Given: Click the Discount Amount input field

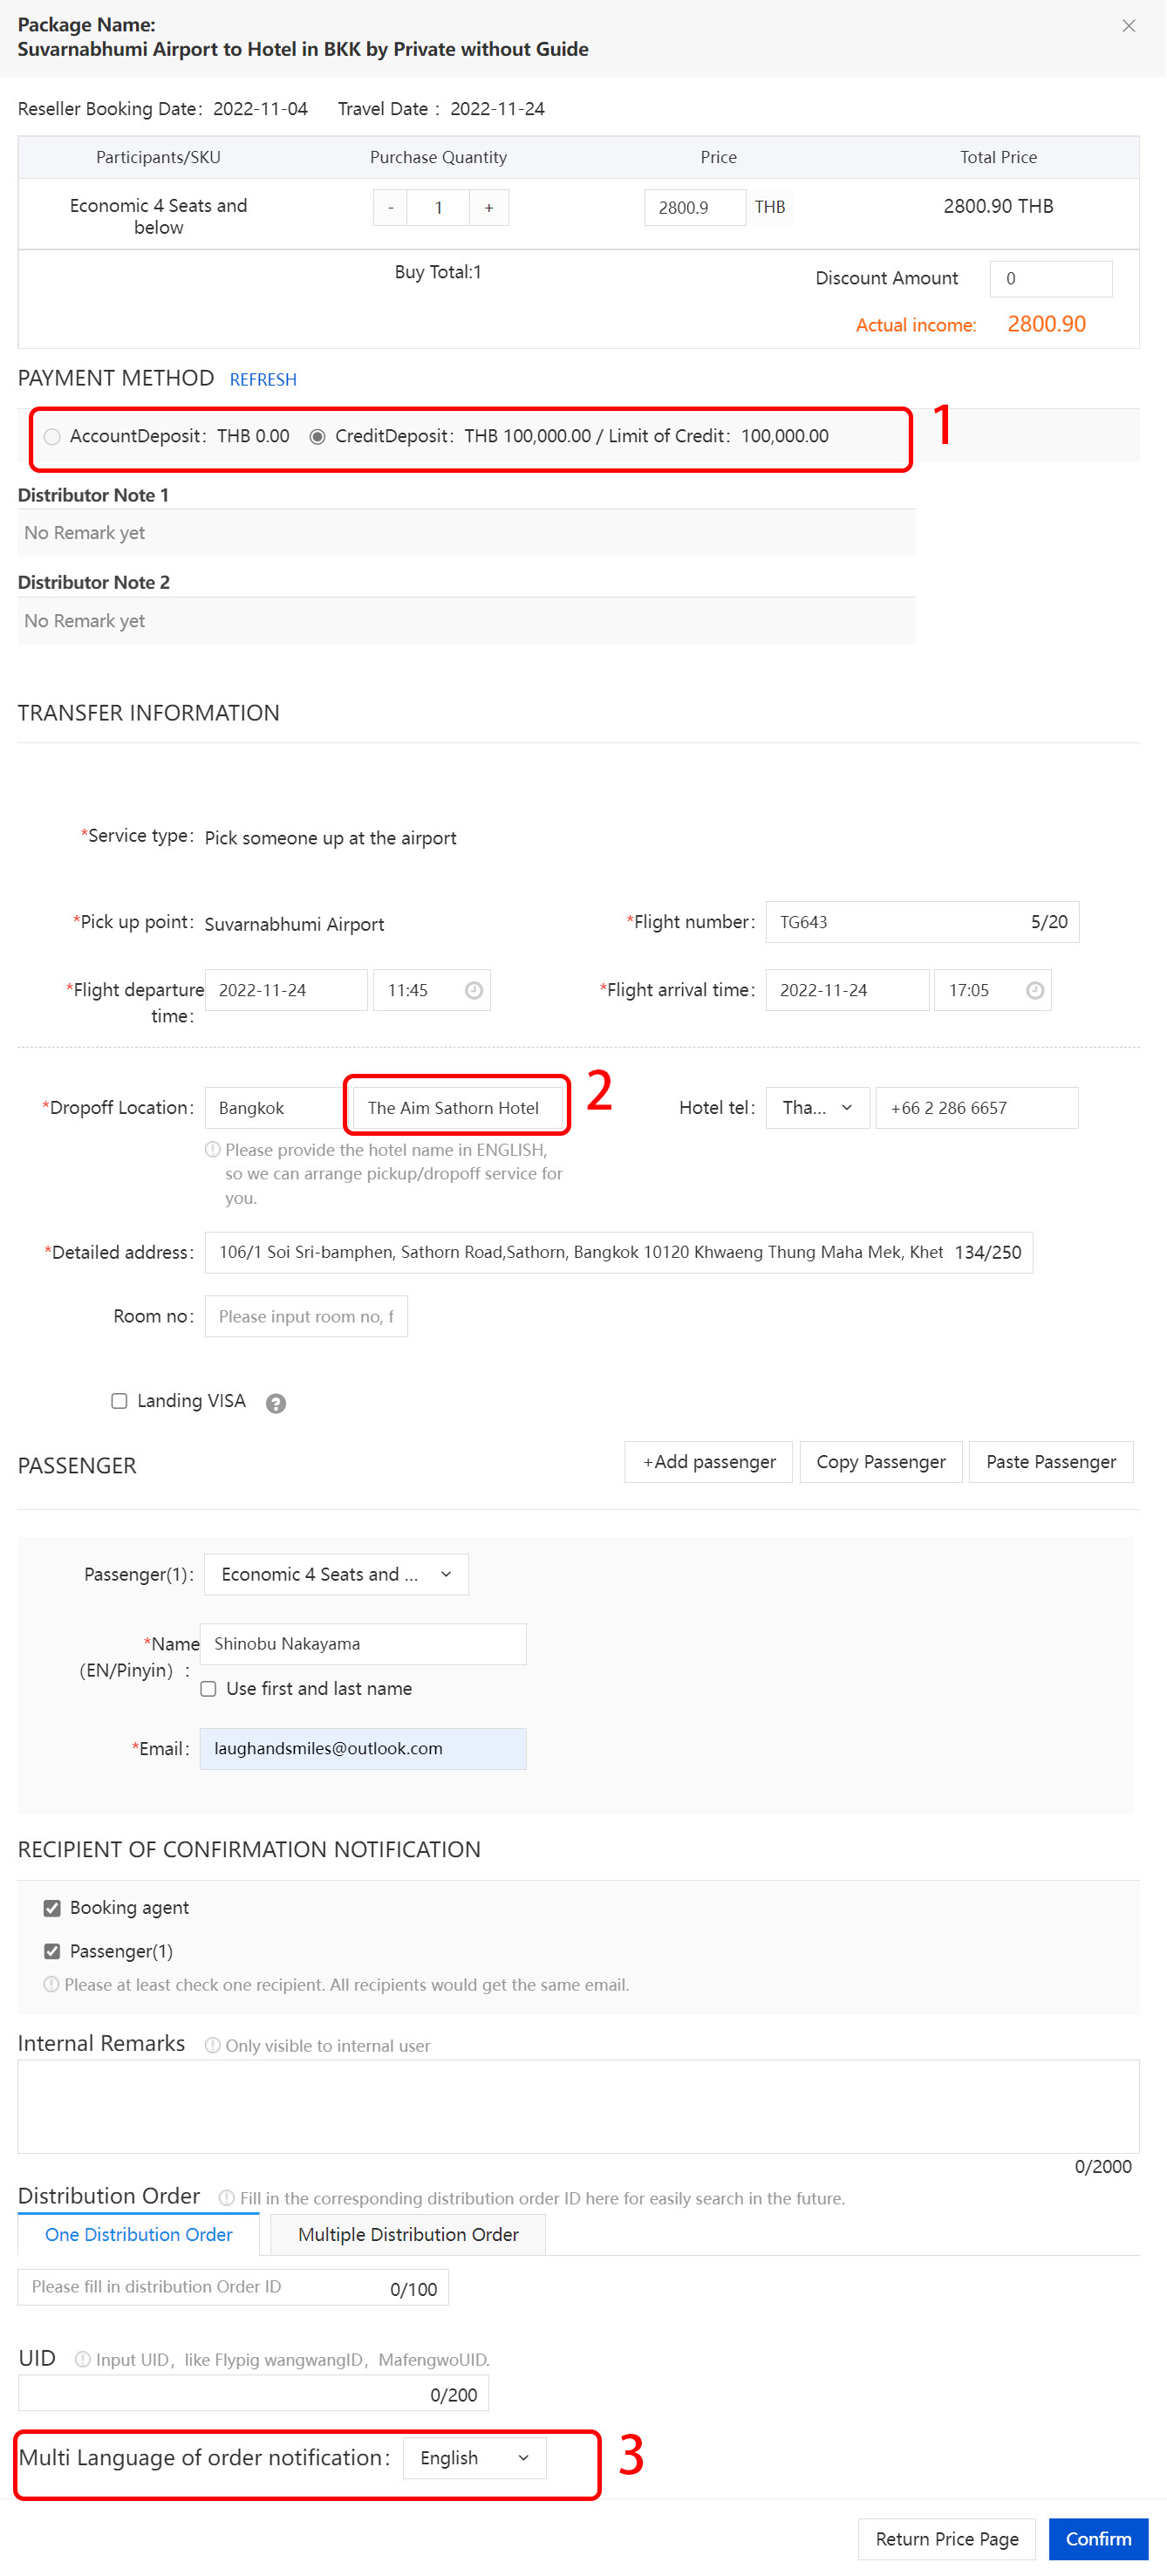Looking at the screenshot, I should click(x=1050, y=279).
